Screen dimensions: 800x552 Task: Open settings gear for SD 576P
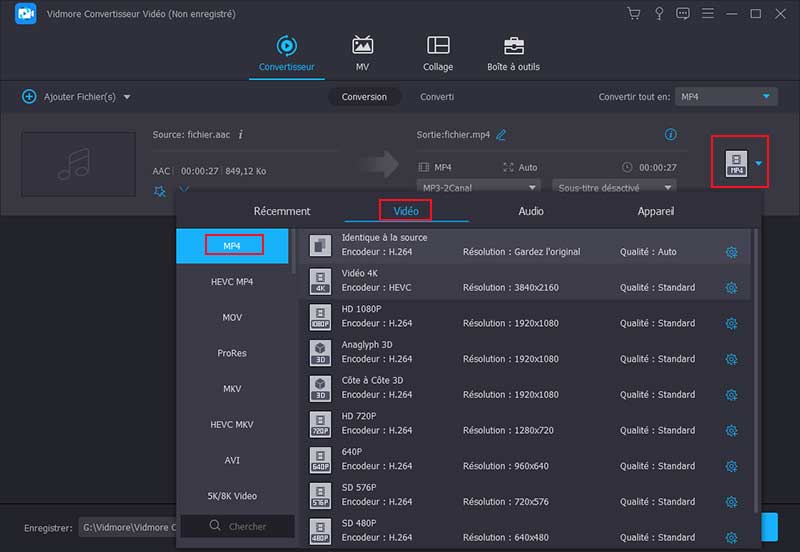click(731, 502)
